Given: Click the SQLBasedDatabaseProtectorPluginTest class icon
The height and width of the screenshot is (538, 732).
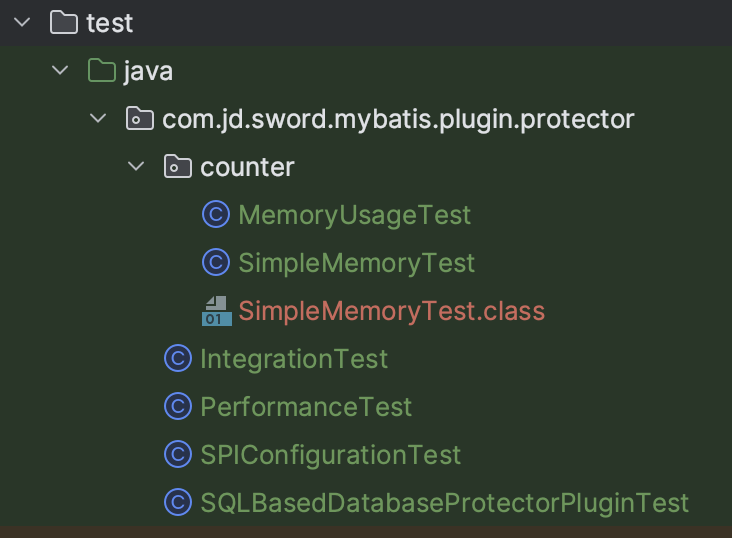Looking at the screenshot, I should coord(178,502).
